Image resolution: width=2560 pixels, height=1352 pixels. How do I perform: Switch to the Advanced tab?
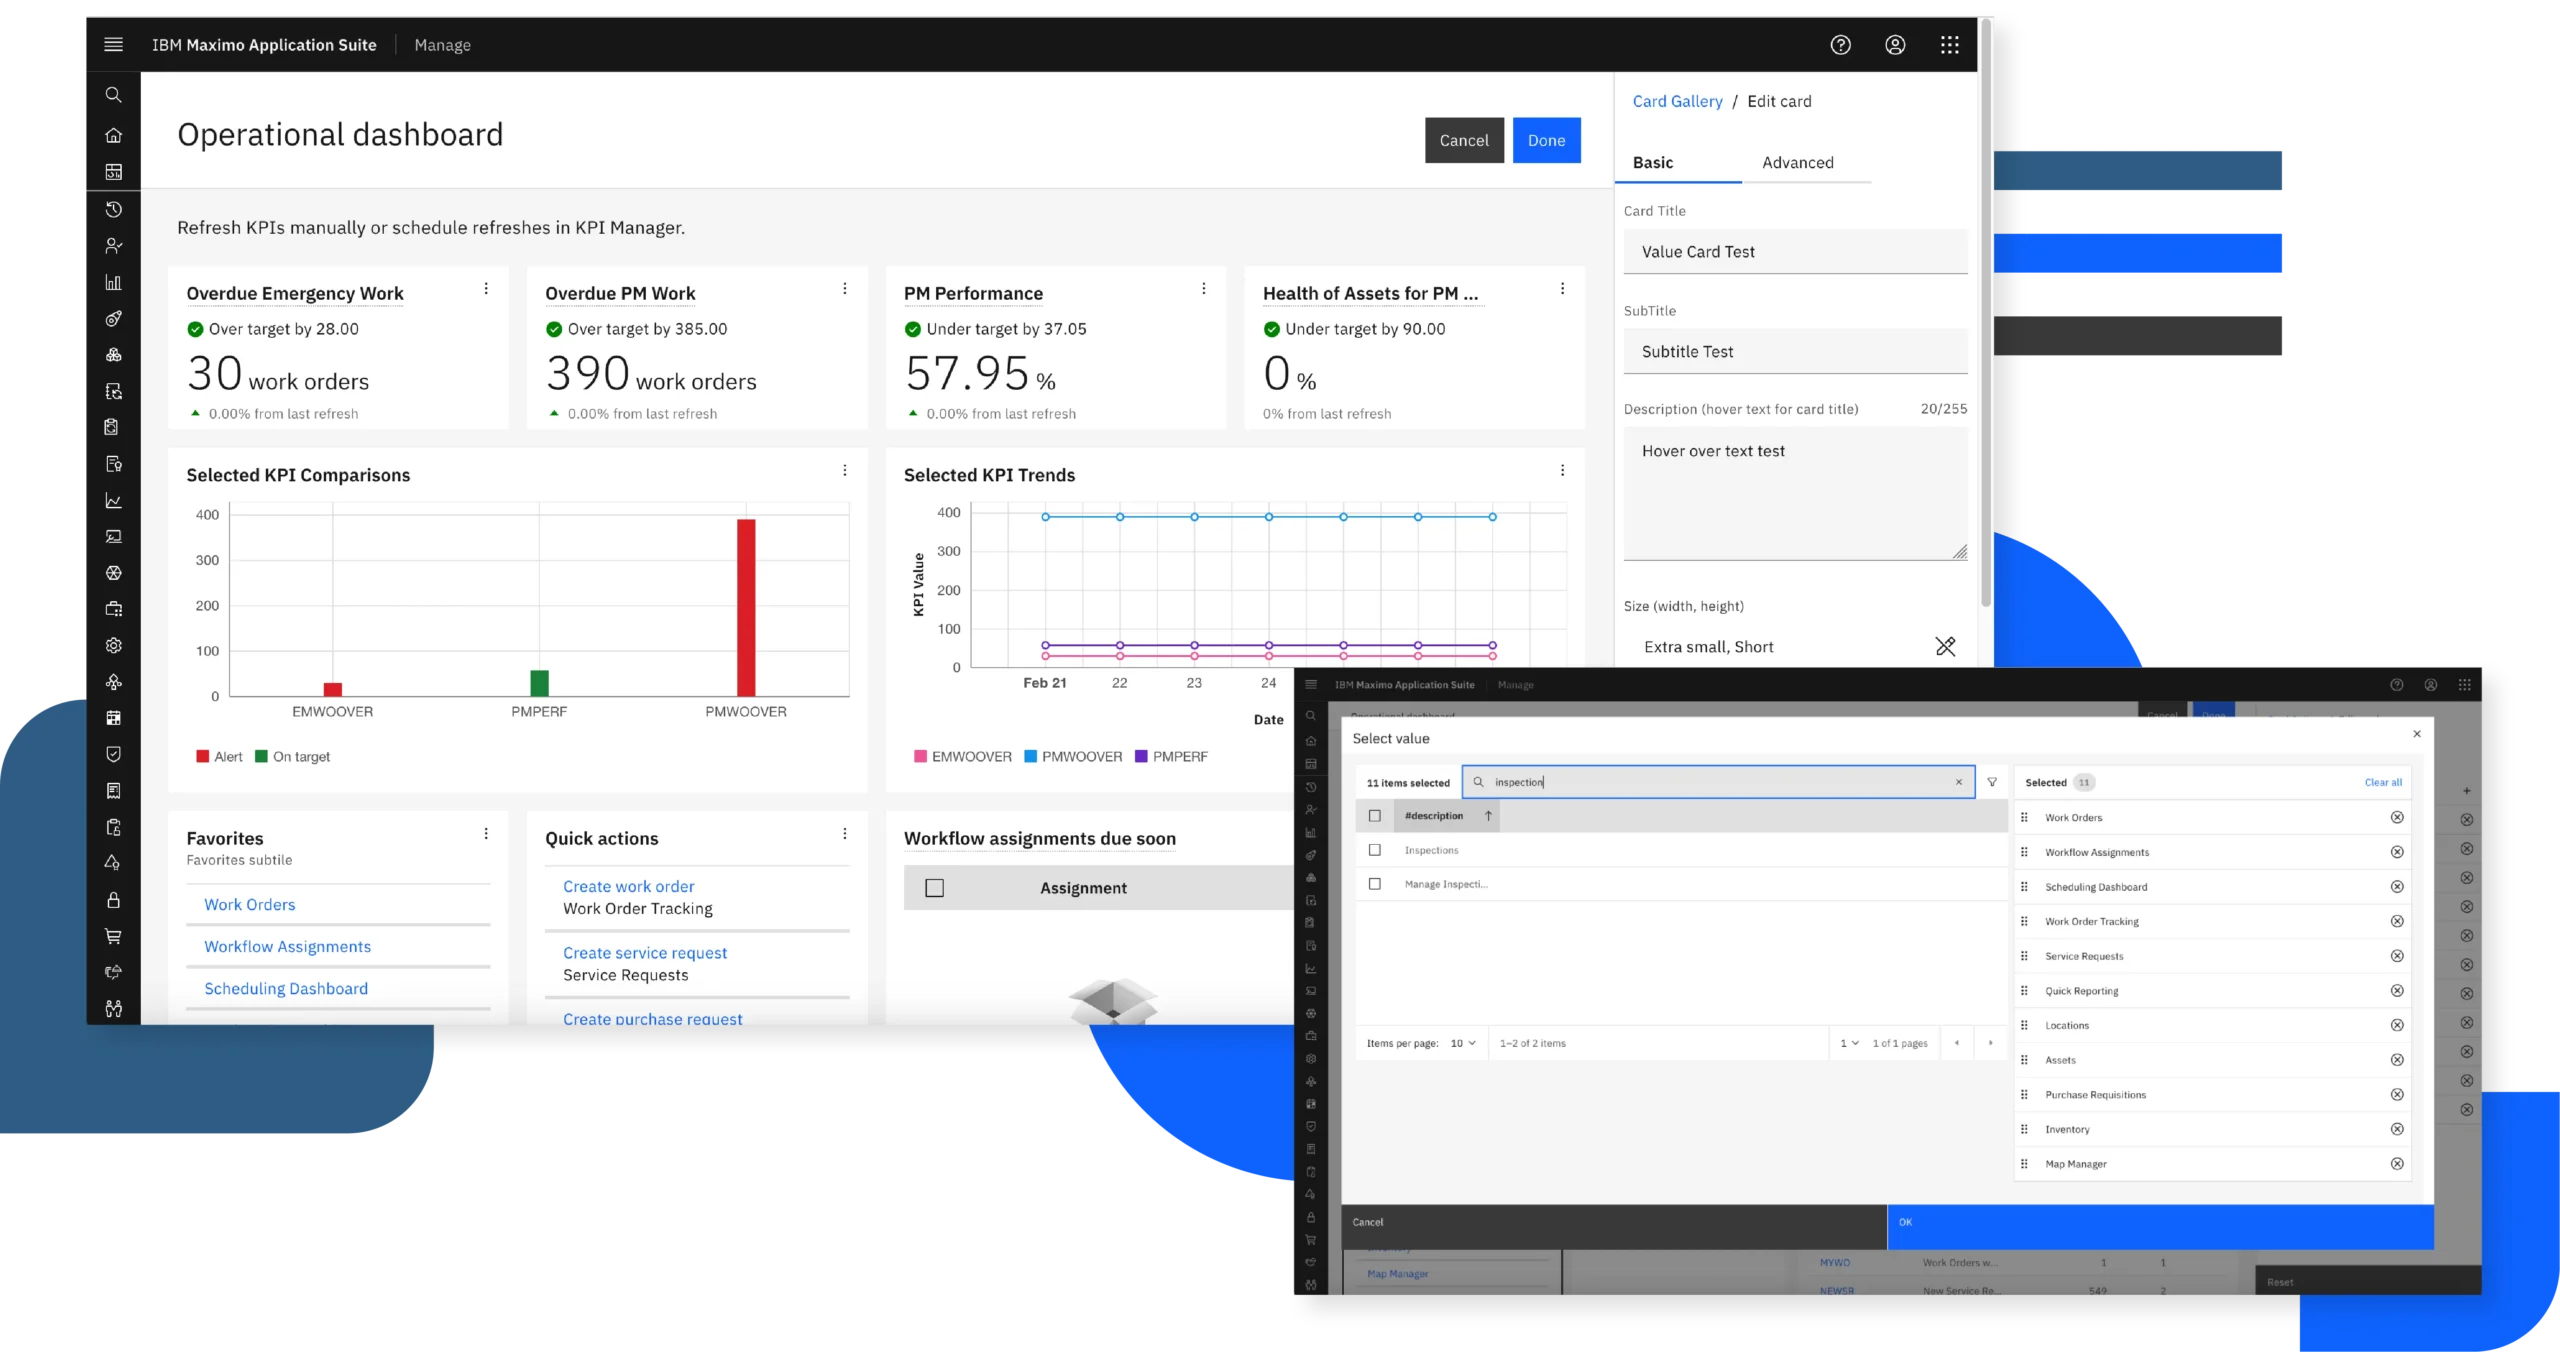[x=1797, y=163]
